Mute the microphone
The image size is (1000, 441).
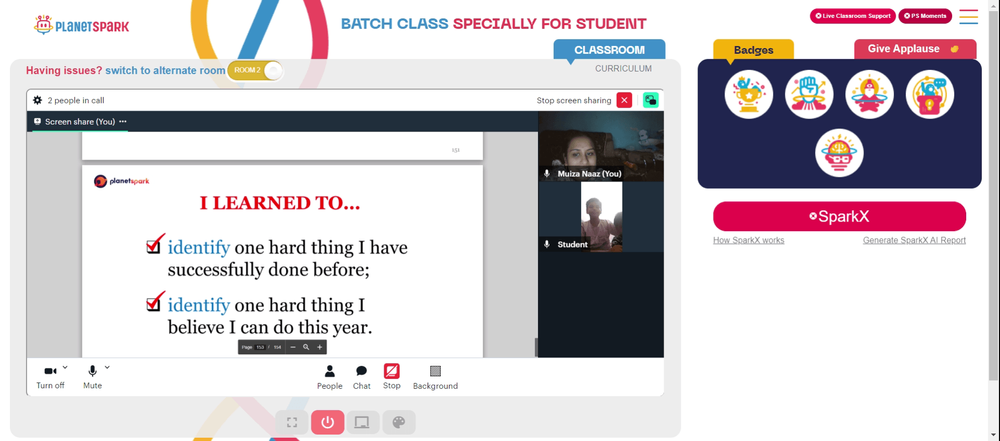92,377
